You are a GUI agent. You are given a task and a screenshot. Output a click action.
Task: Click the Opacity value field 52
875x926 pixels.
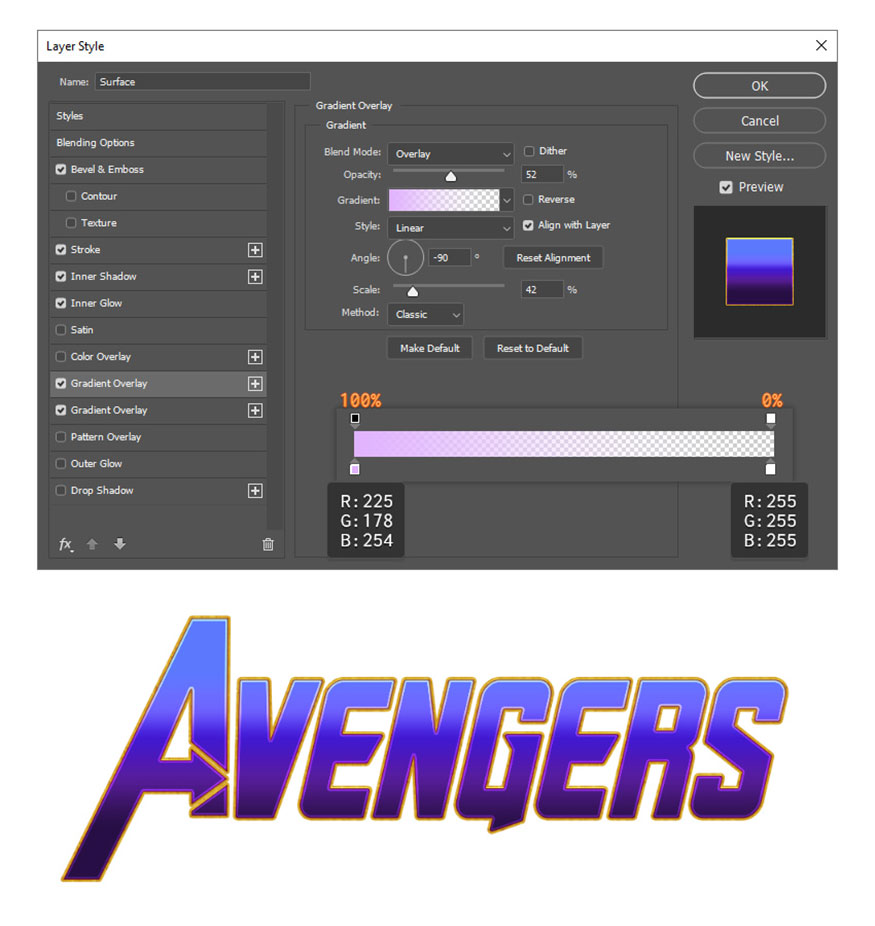coord(541,175)
